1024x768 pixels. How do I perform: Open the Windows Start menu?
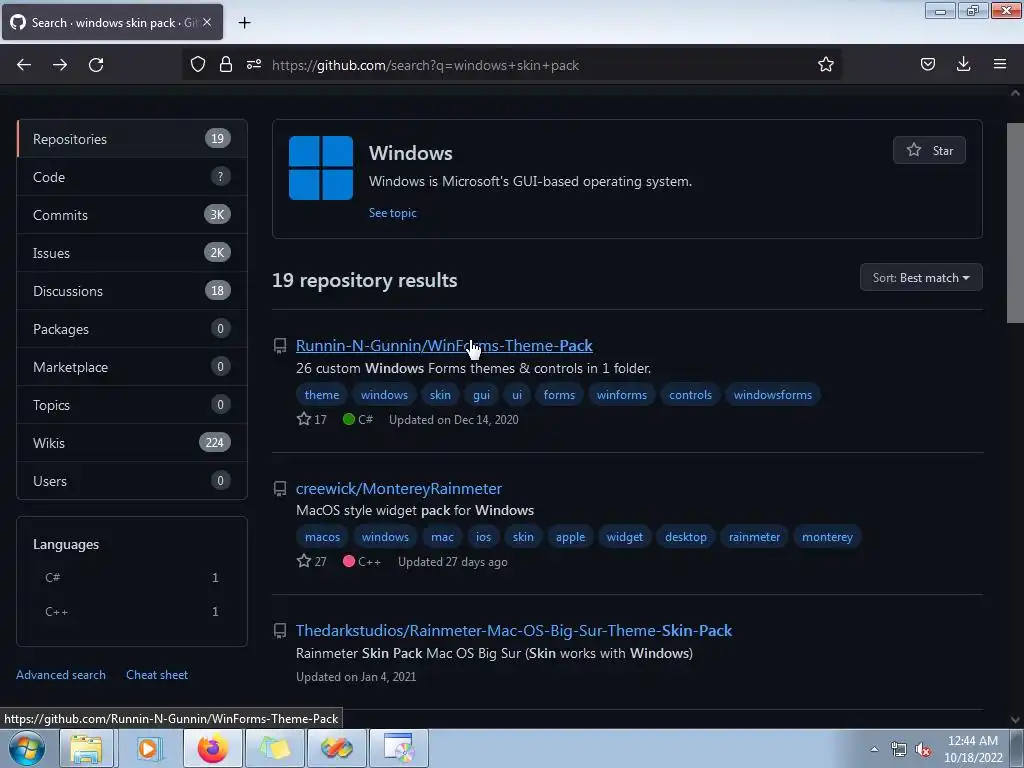click(x=26, y=748)
